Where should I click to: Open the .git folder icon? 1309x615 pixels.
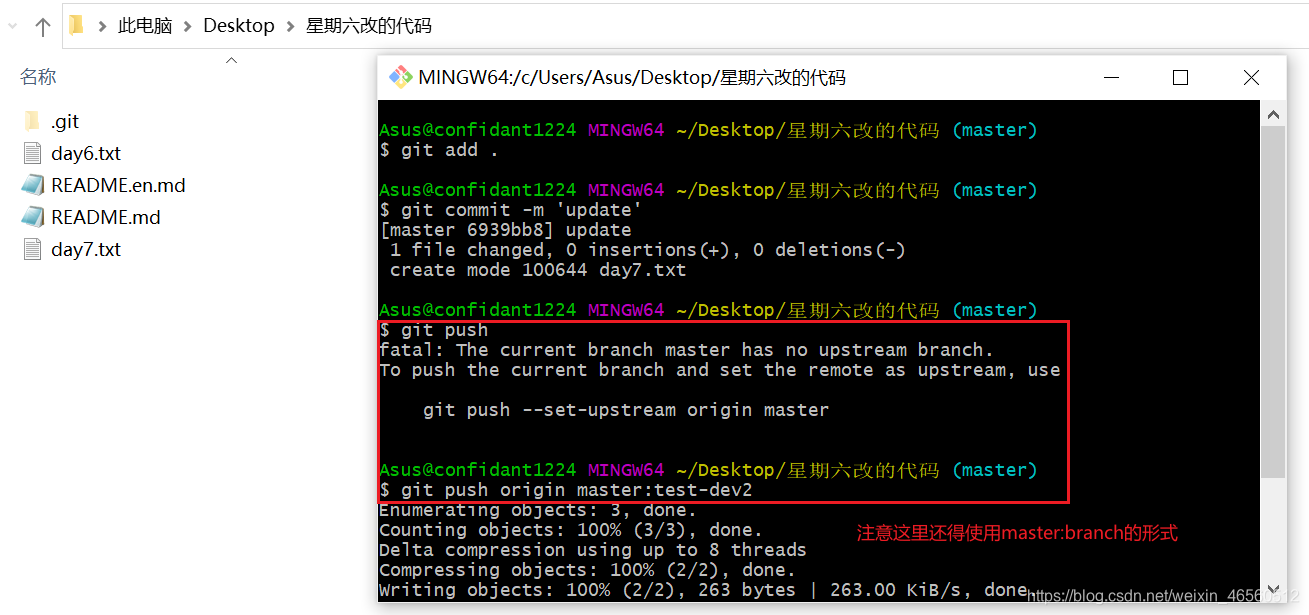coord(33,121)
